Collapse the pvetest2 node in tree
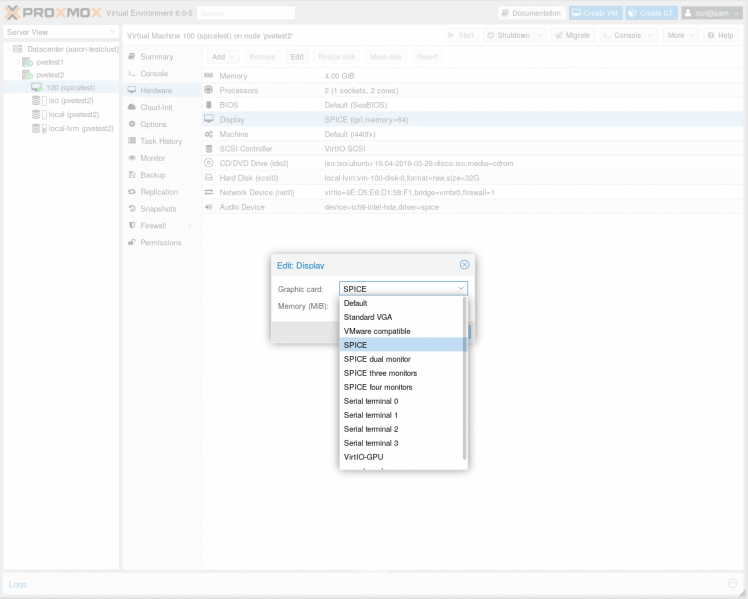 (18, 75)
